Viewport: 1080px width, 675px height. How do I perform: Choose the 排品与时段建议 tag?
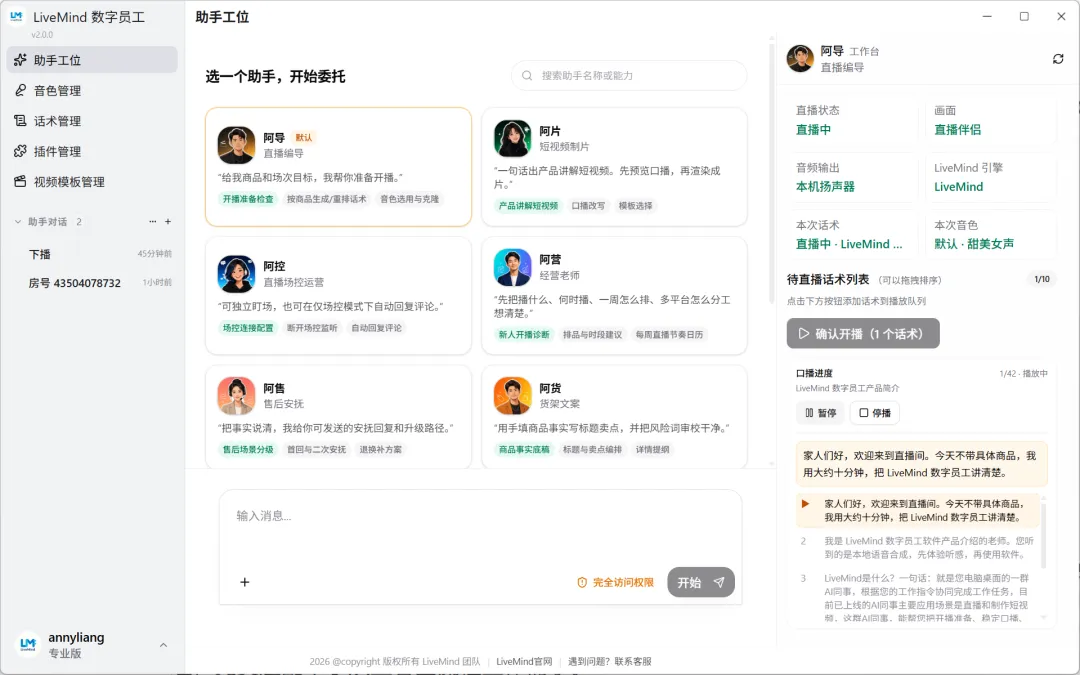592,335
